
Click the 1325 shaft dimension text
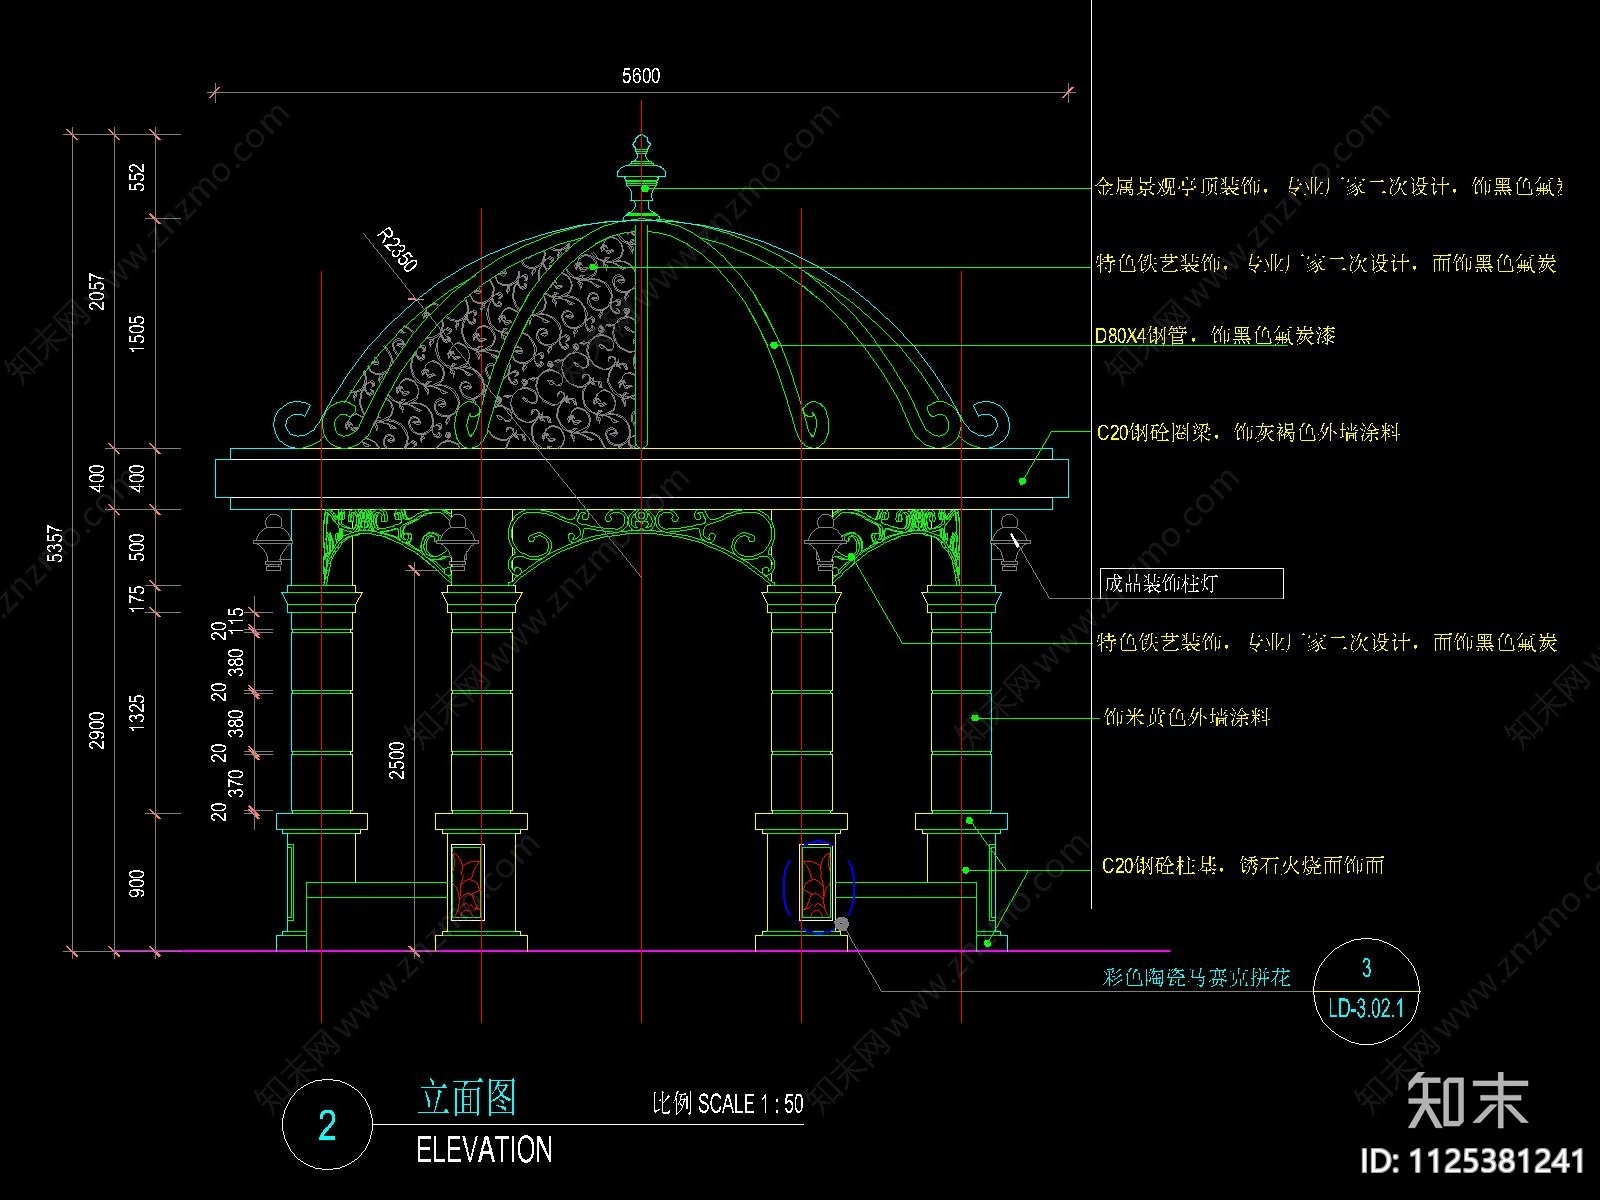[138, 713]
